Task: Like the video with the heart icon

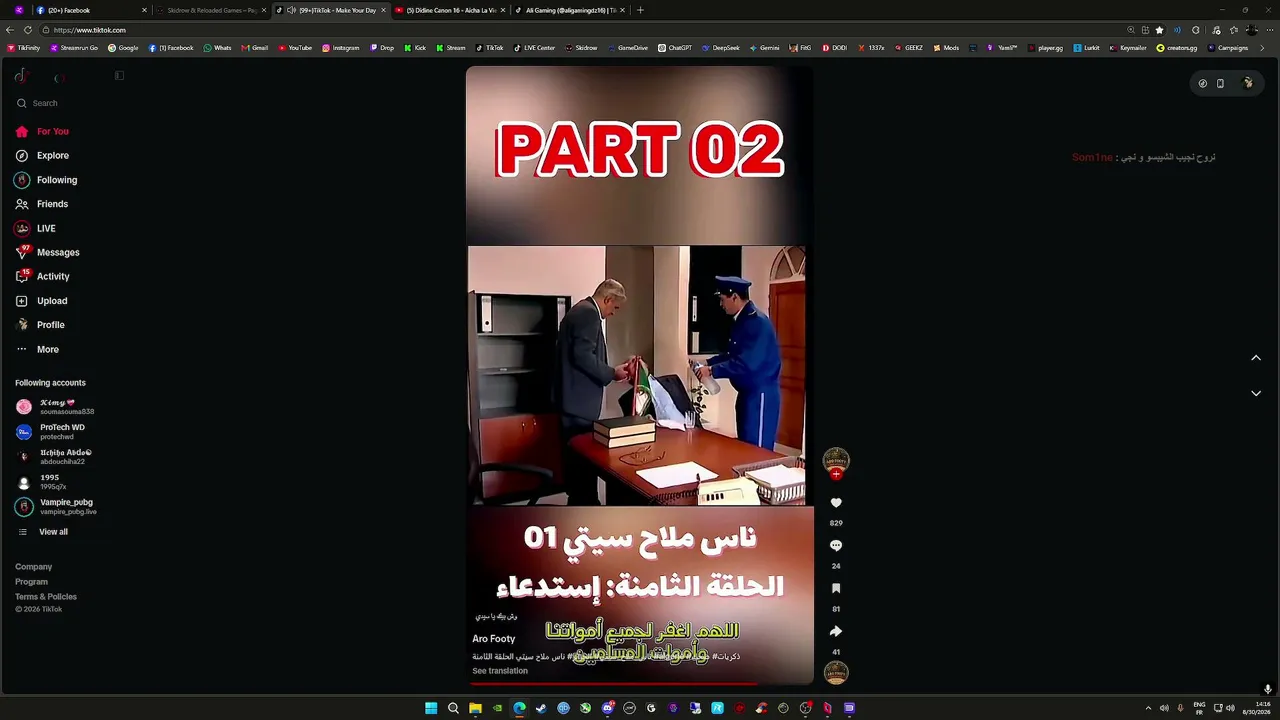Action: click(836, 503)
